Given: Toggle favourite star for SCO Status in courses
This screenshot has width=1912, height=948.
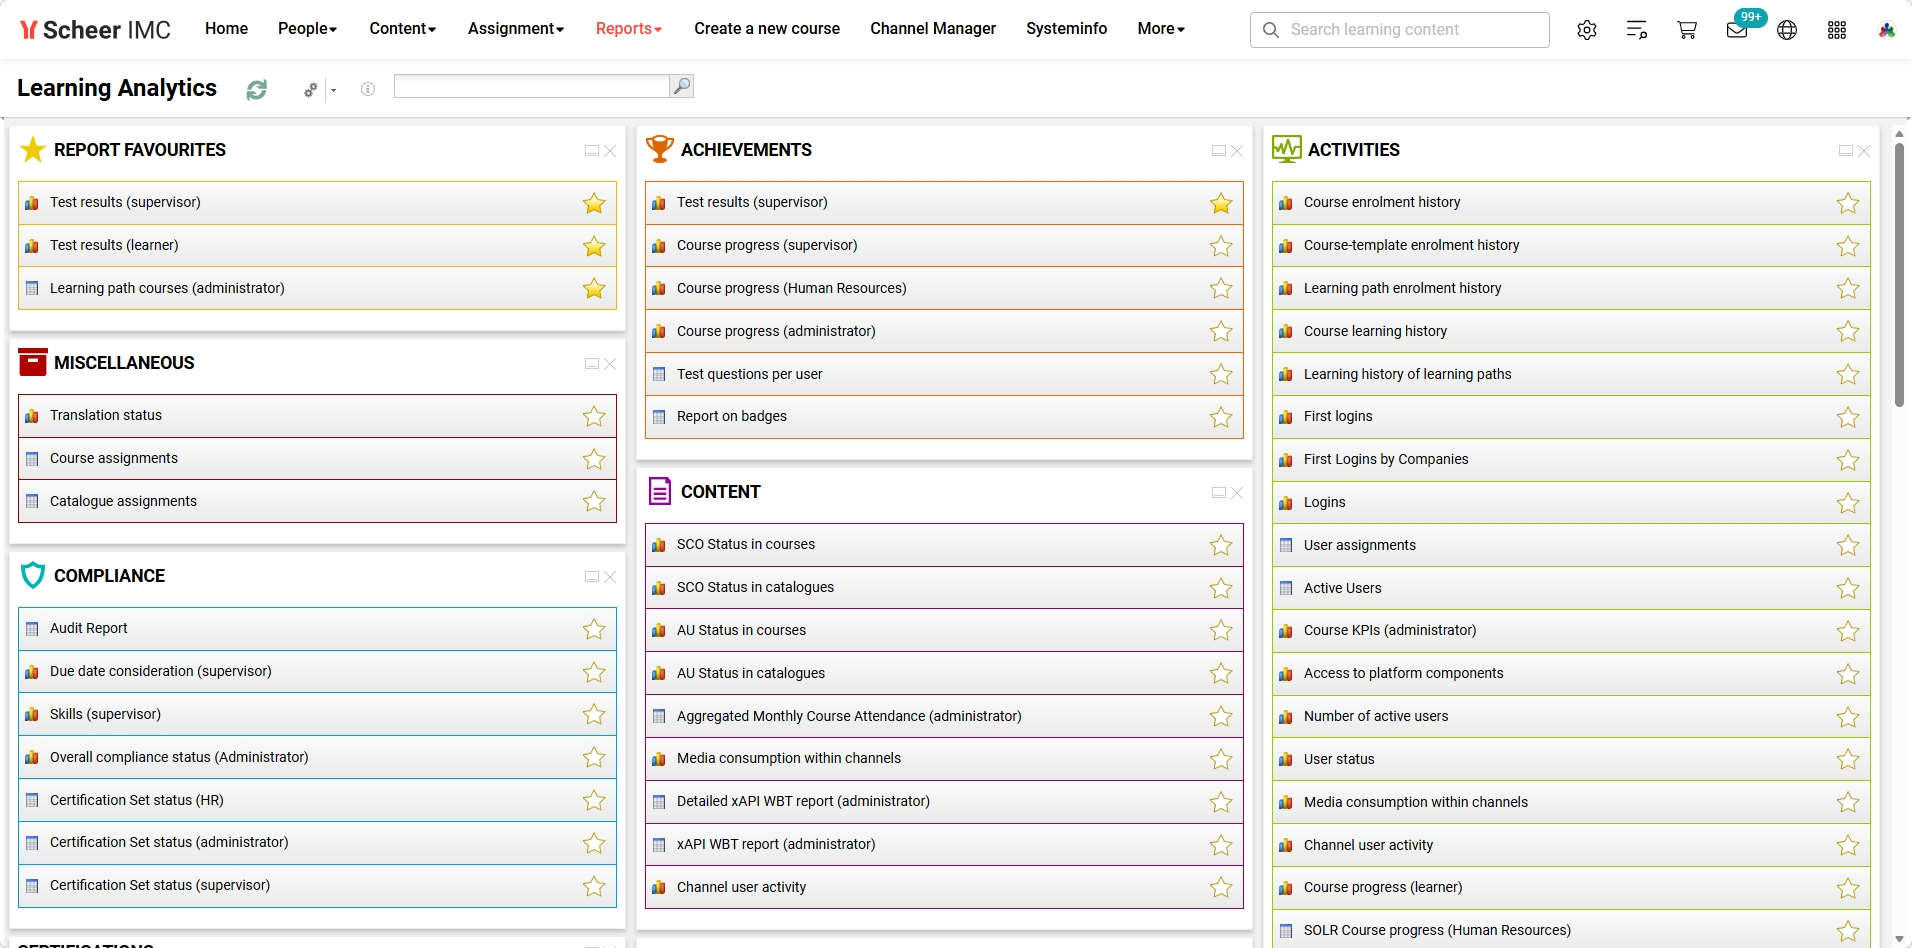Looking at the screenshot, I should click(1221, 545).
